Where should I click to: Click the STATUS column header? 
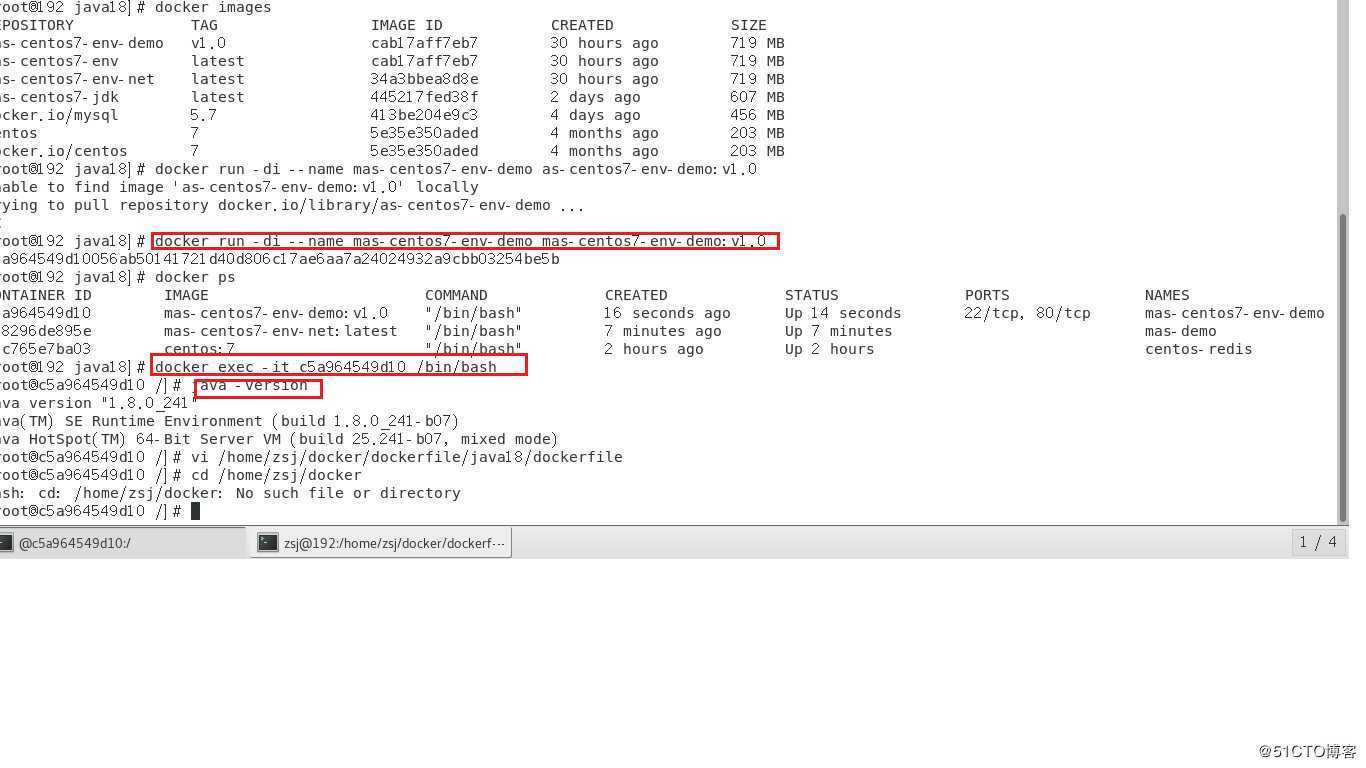click(812, 295)
